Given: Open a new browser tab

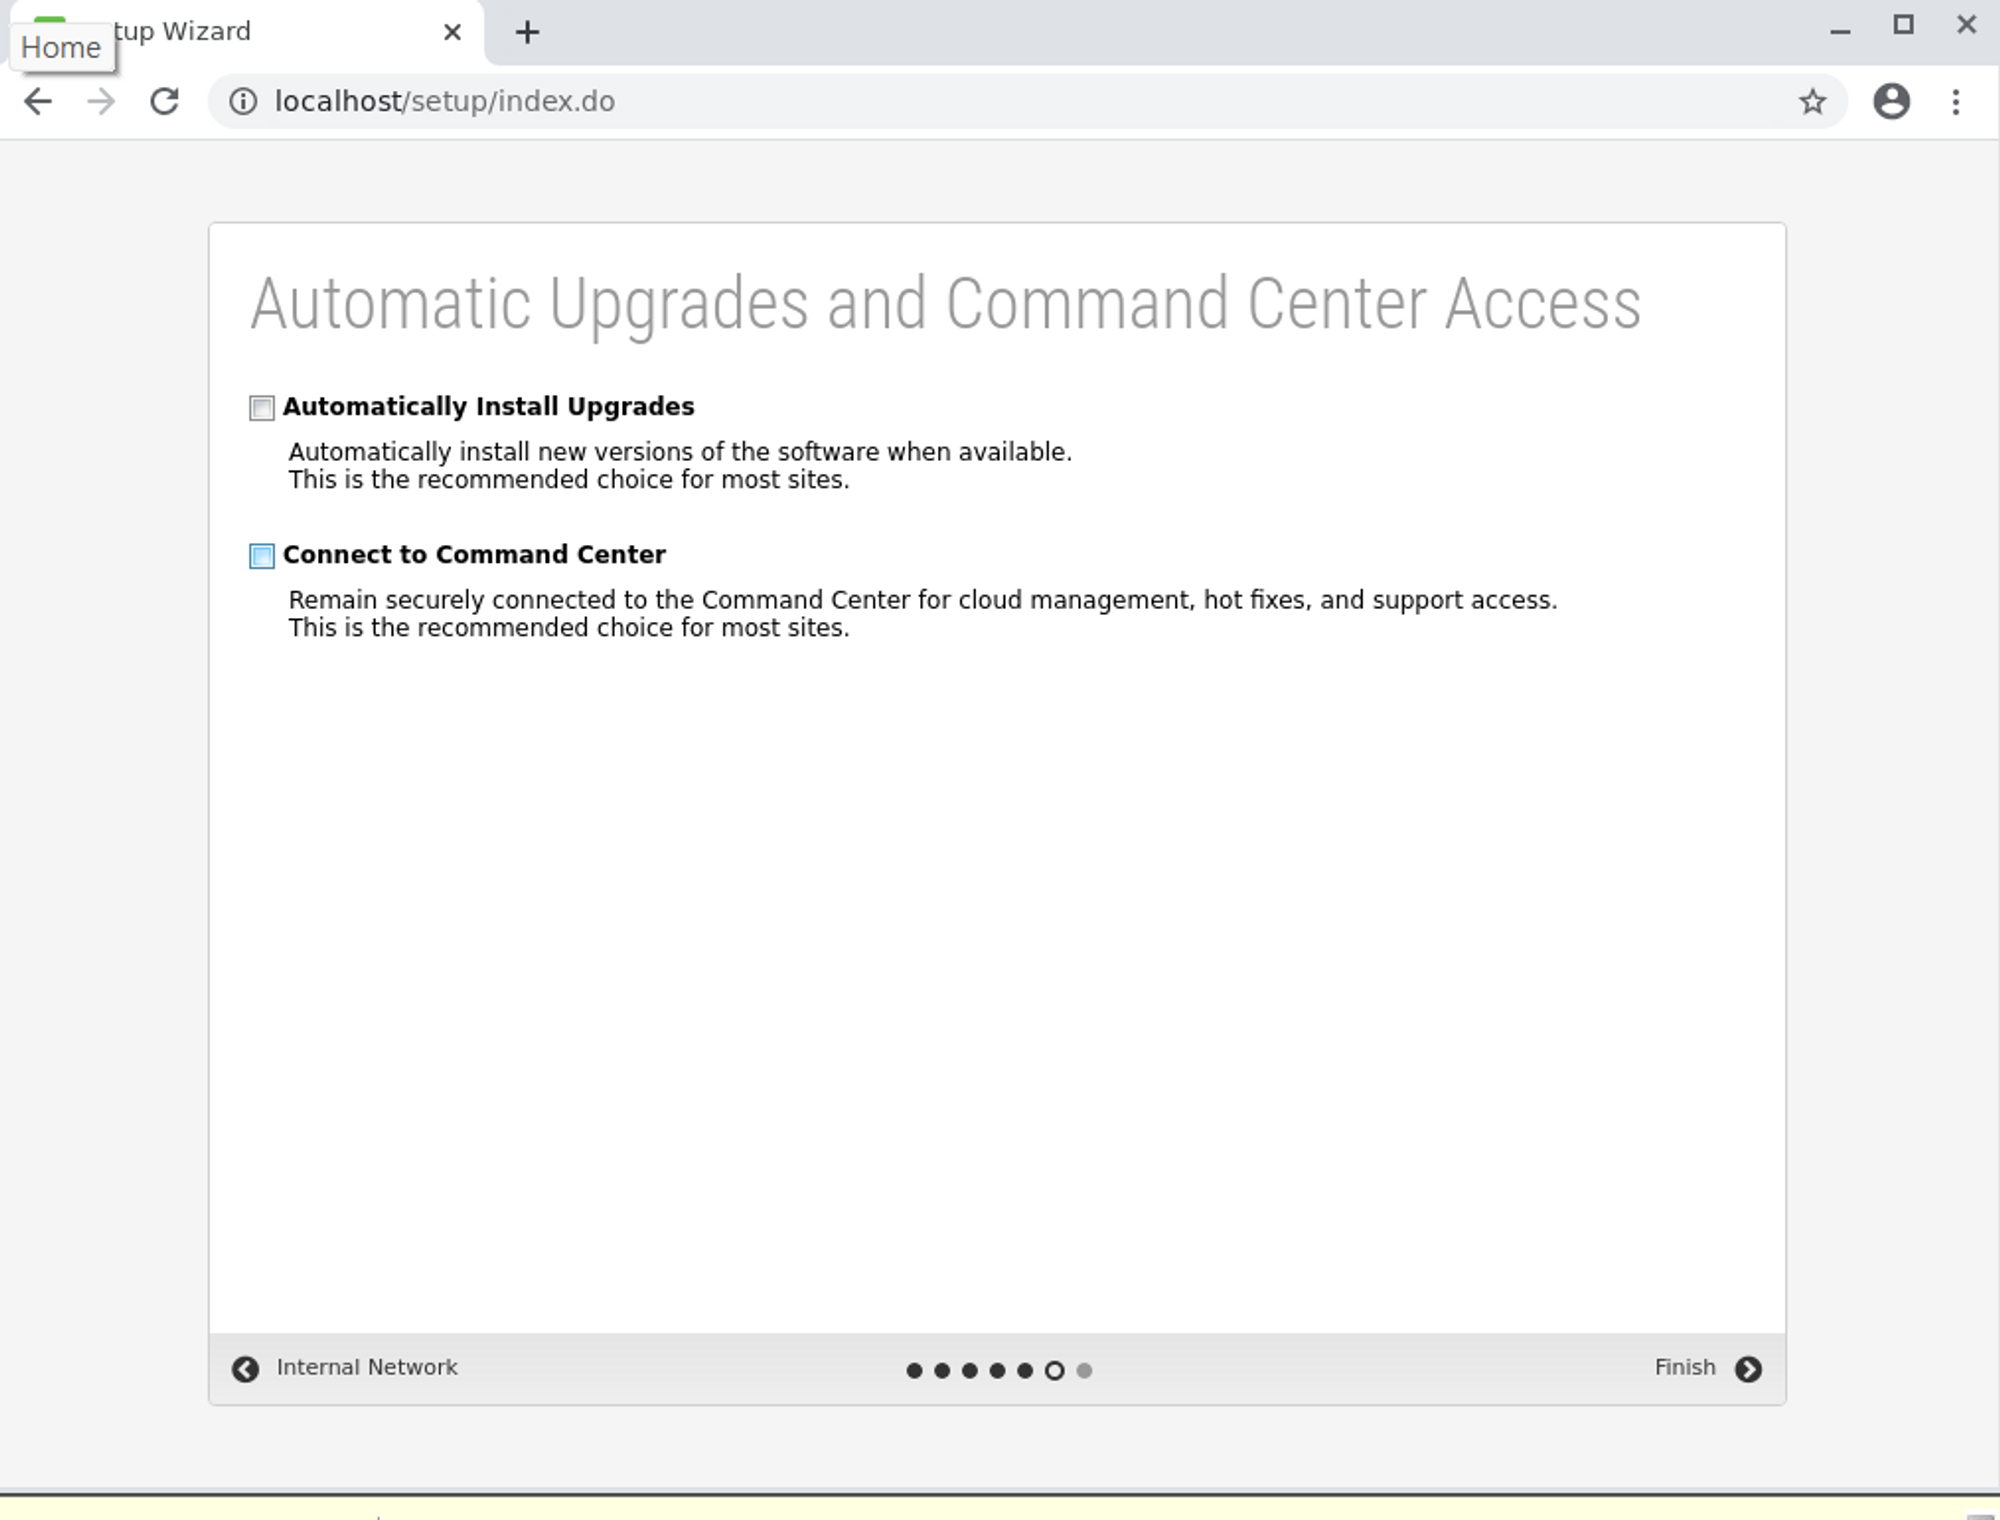Looking at the screenshot, I should [x=527, y=32].
